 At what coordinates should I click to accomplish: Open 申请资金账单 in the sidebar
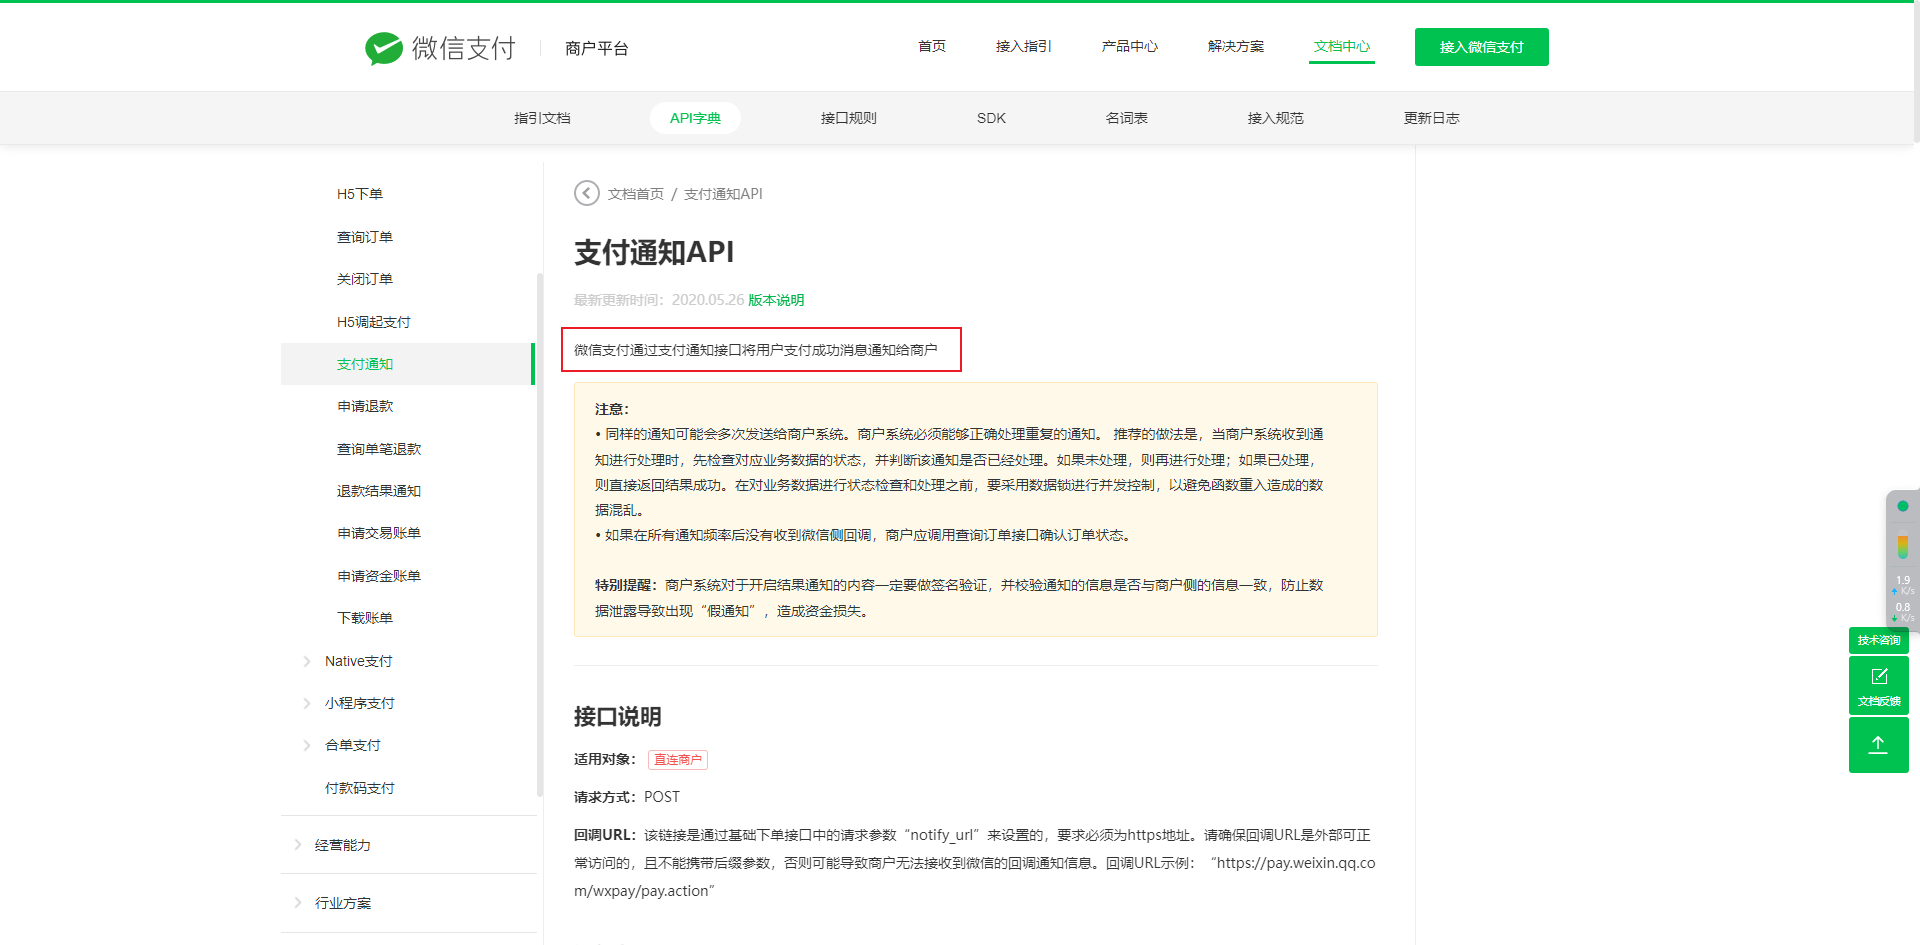(x=379, y=576)
